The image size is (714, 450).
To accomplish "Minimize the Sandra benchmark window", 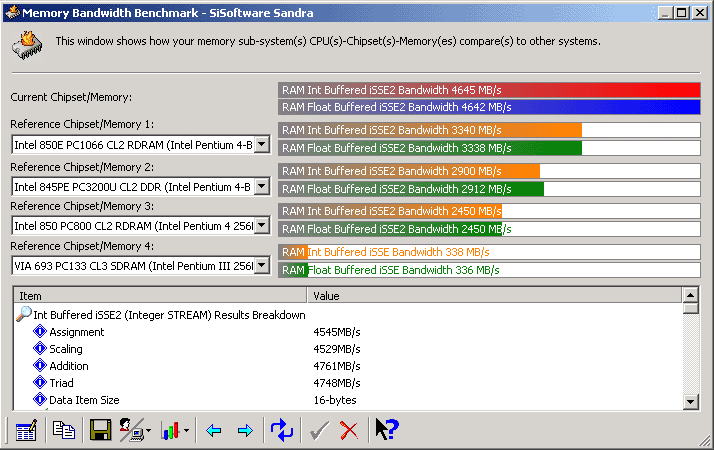I will (665, 13).
